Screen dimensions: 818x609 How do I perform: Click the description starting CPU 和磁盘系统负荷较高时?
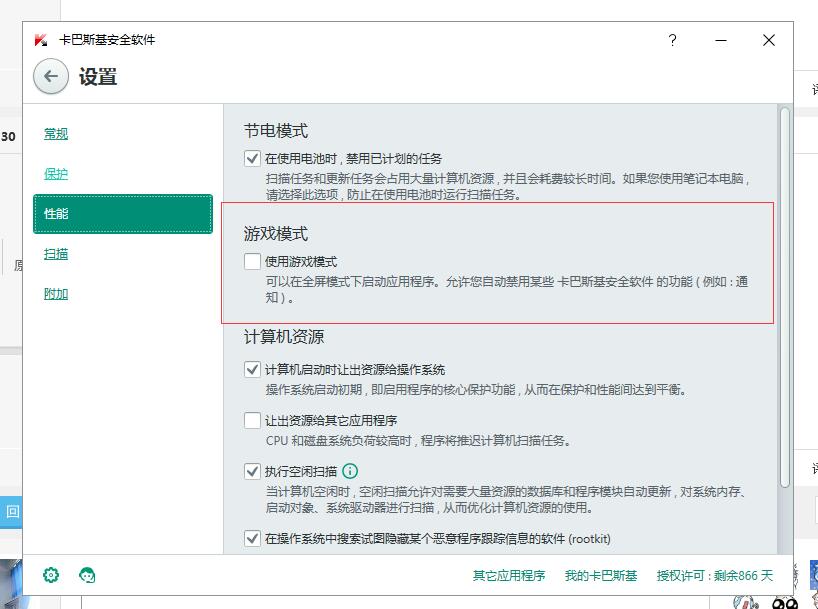(418, 441)
